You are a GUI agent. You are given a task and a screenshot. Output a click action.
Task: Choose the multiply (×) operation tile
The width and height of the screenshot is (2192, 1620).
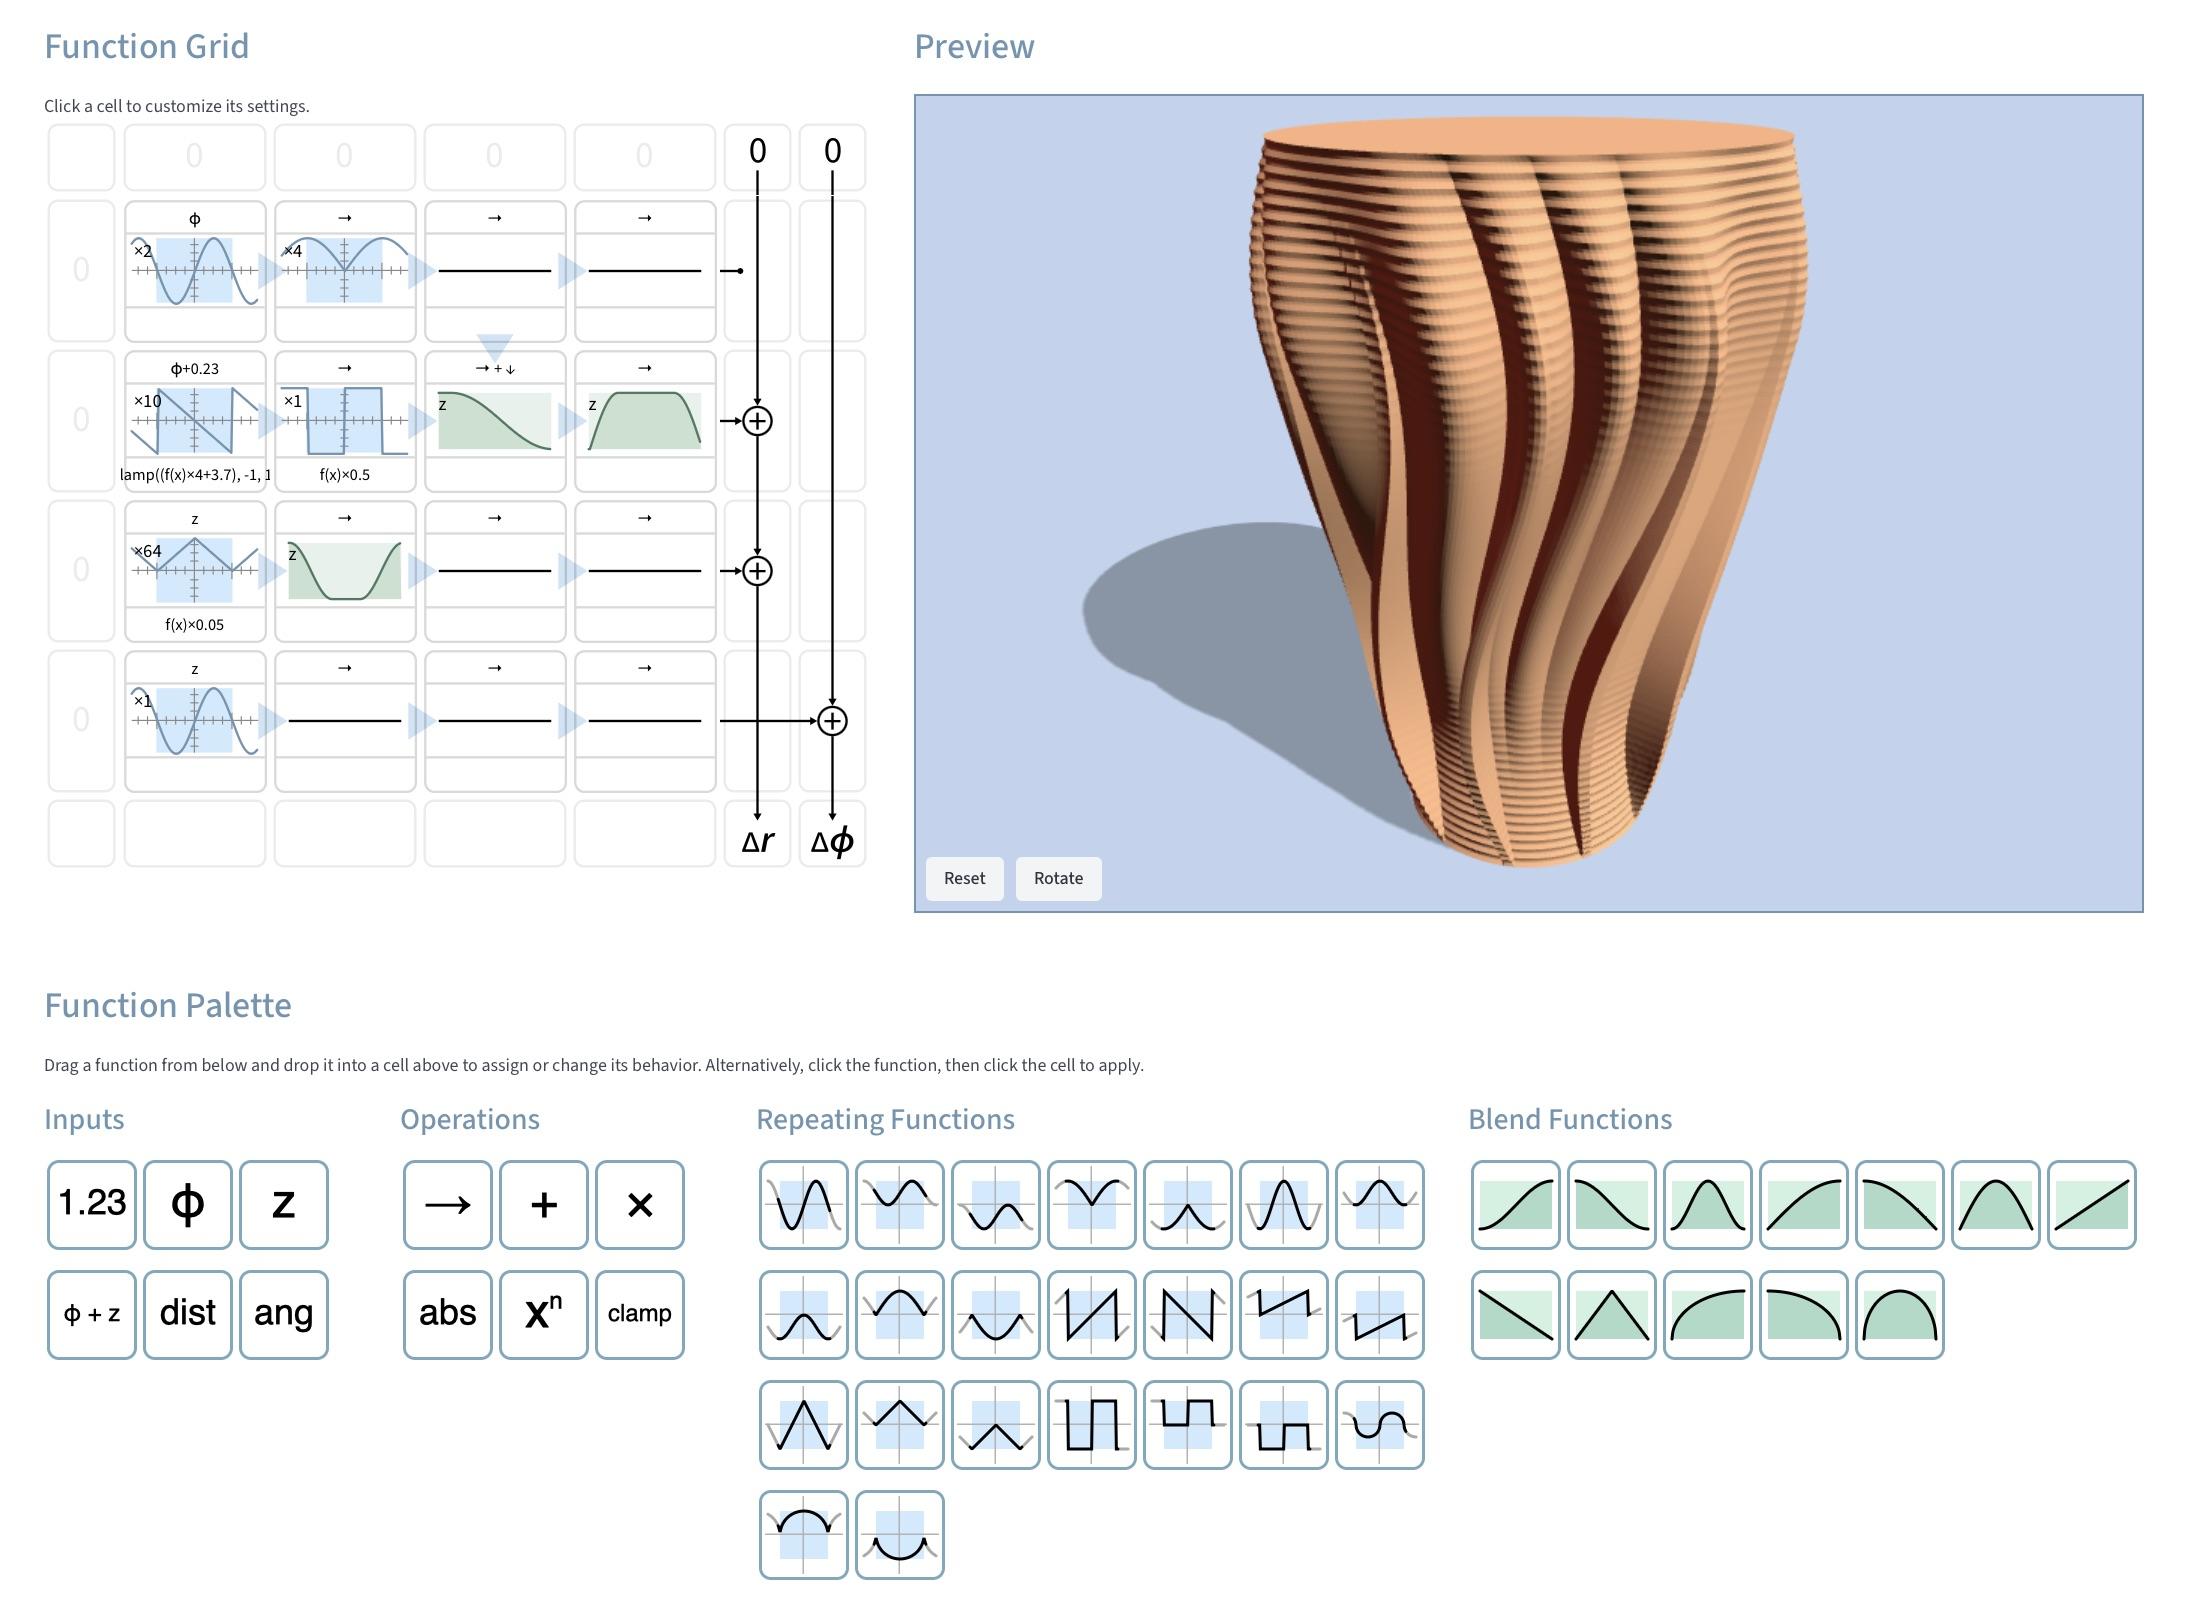639,1204
